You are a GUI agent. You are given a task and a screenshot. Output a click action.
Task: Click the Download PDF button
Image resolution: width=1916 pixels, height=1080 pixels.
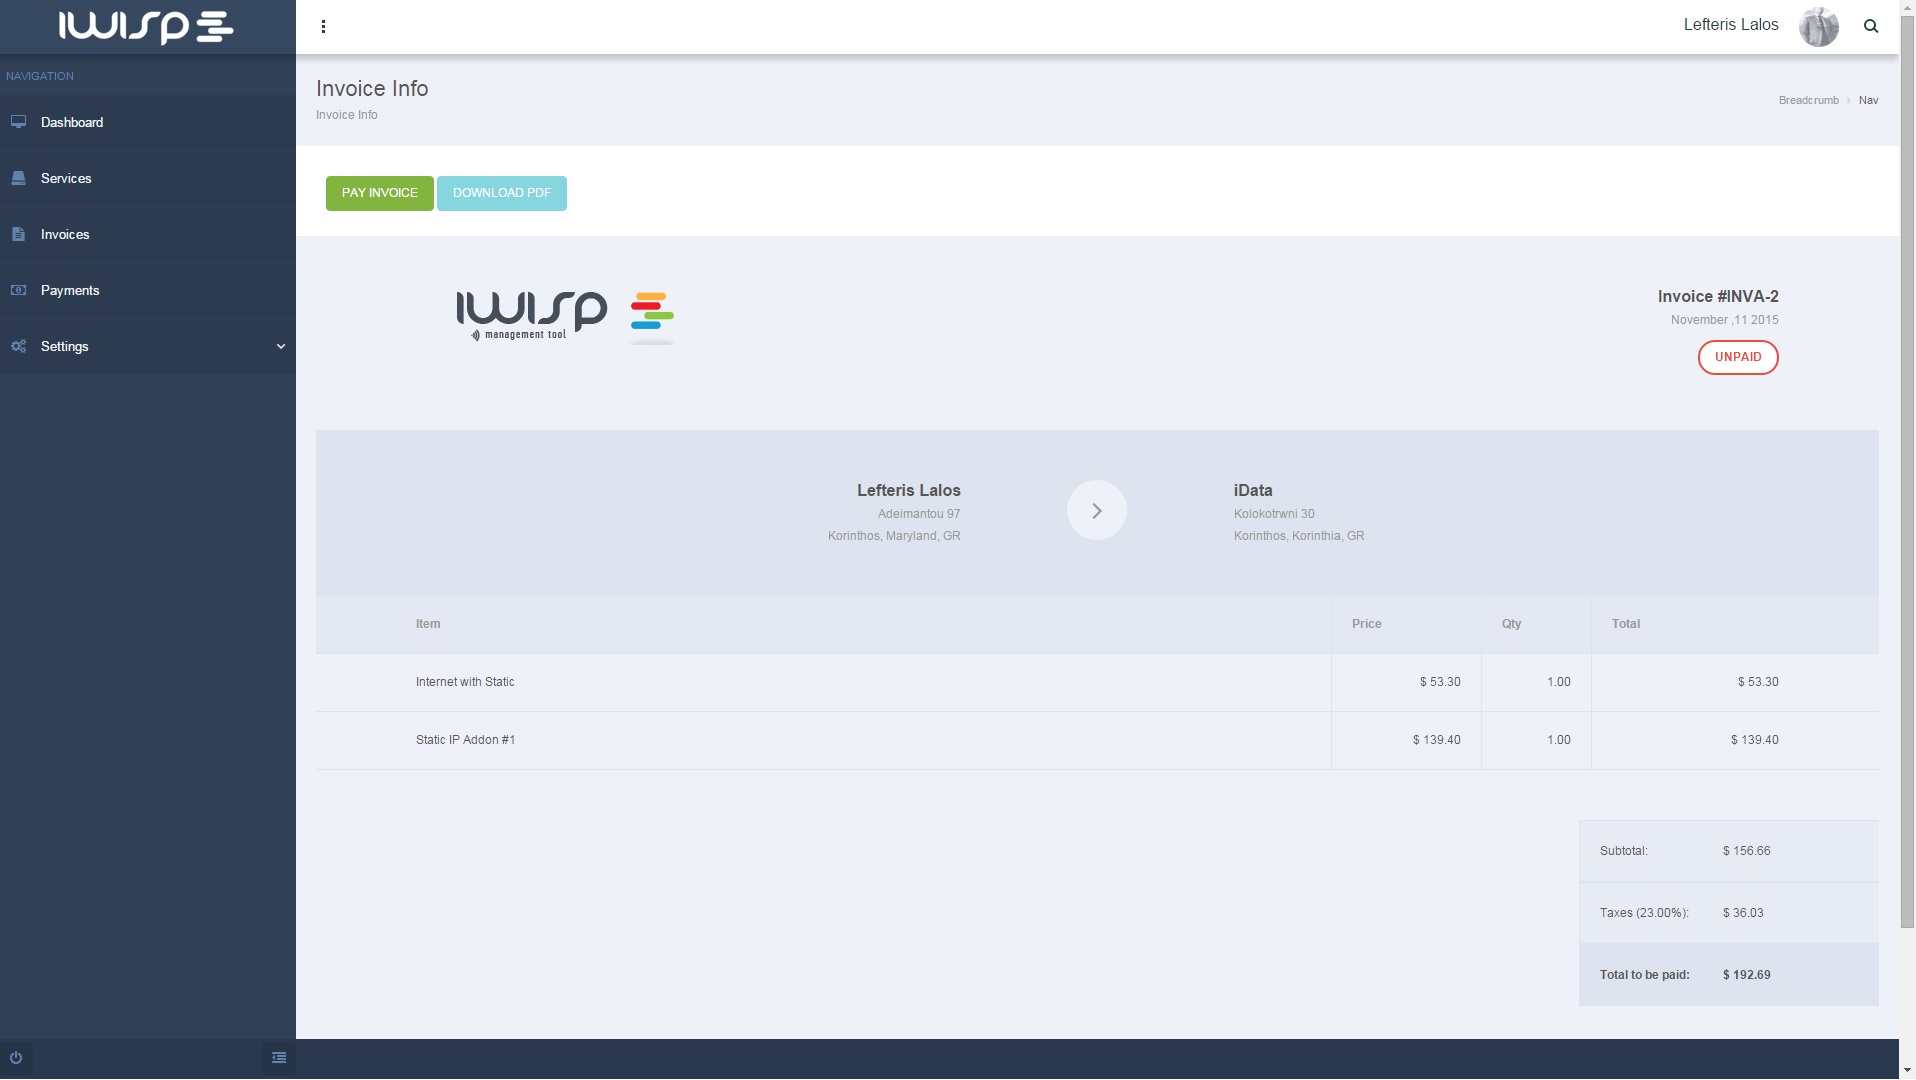501,193
